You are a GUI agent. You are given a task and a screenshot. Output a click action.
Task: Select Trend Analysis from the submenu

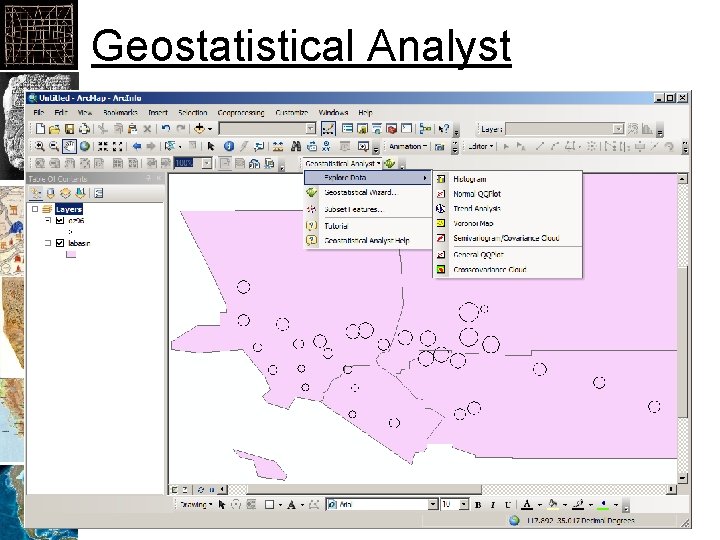pos(507,208)
